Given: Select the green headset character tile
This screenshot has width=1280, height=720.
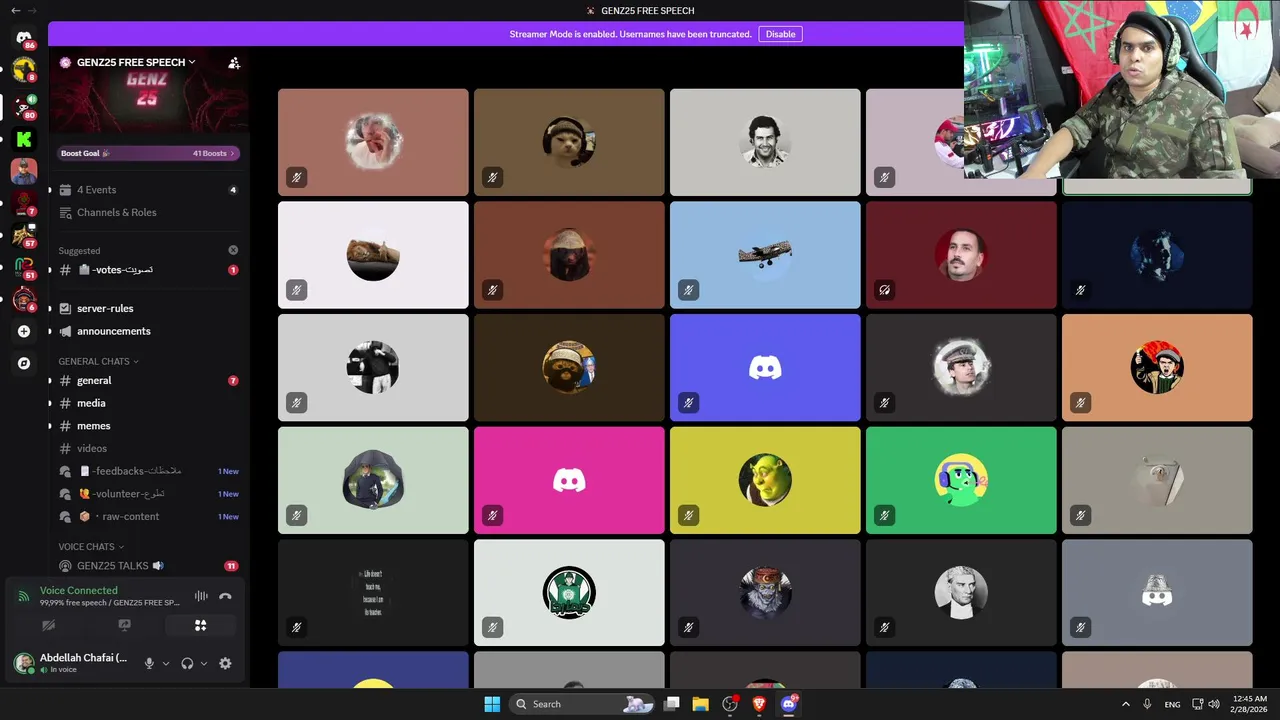Looking at the screenshot, I should point(961,481).
